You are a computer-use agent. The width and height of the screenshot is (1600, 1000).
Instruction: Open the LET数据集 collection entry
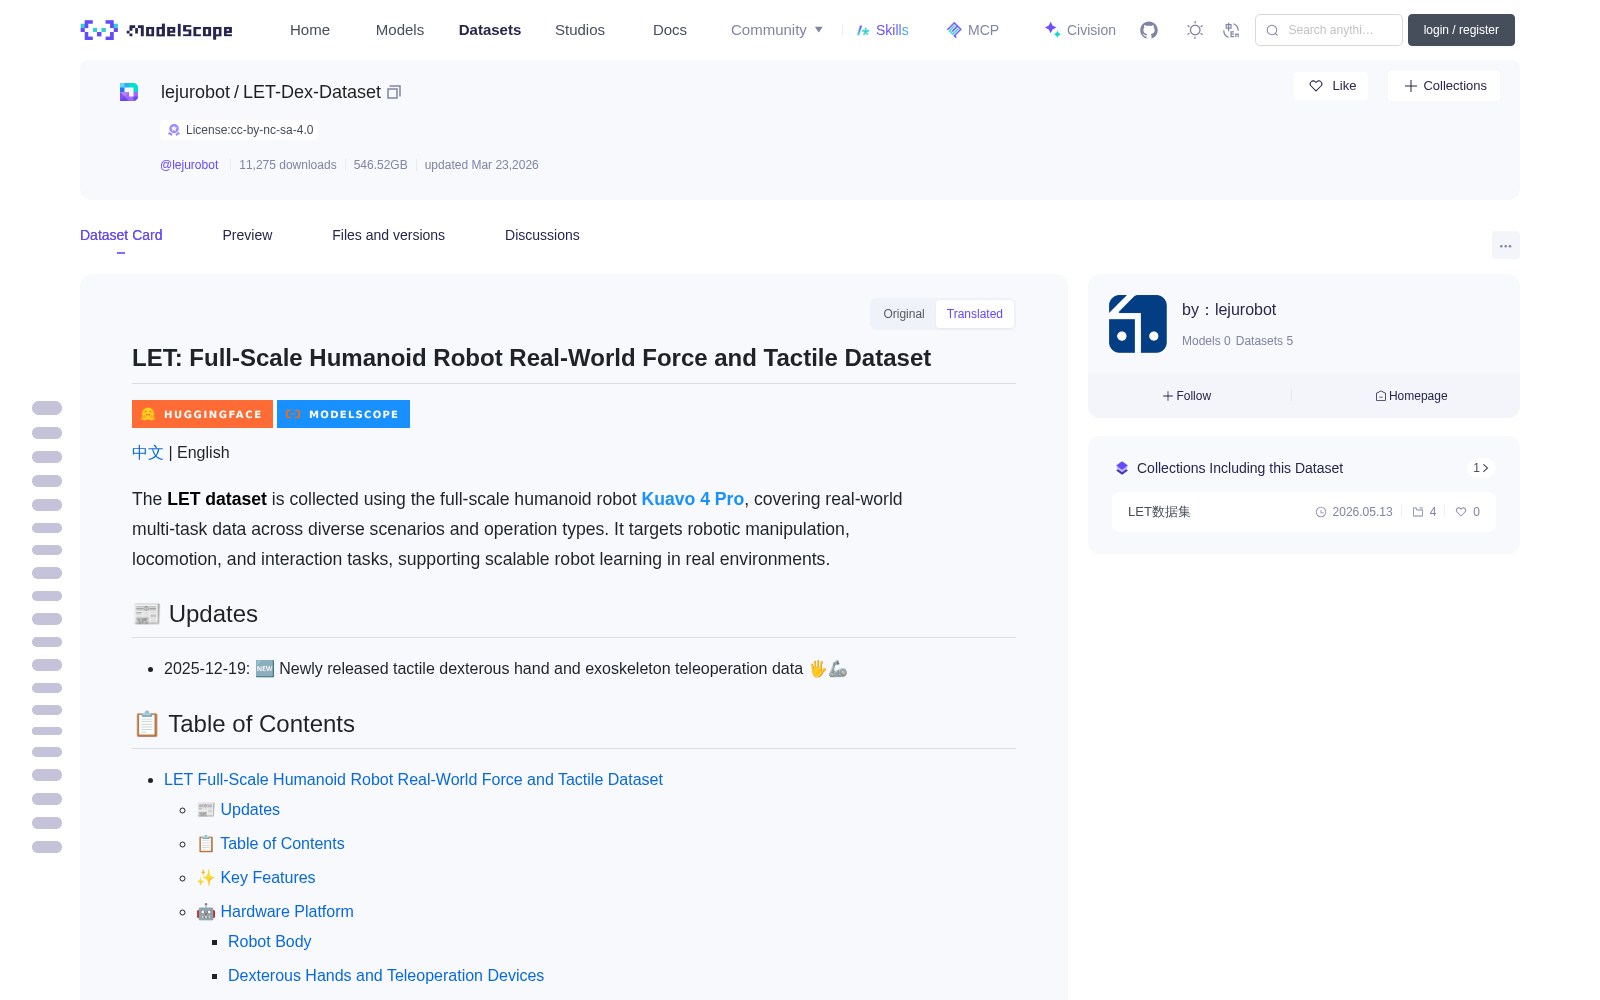click(x=1304, y=512)
